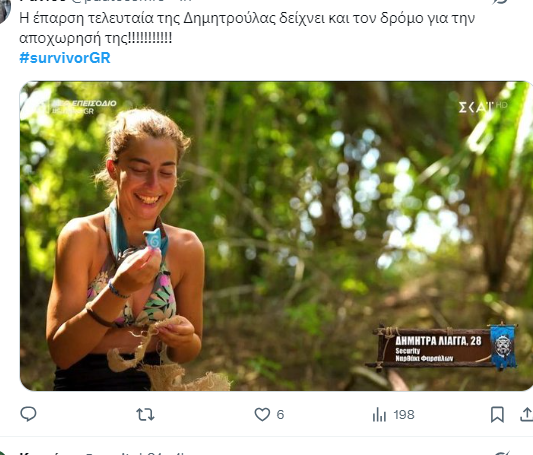Open view analytics bar chart icon
Viewport: 533px width, 455px height.
point(379,415)
